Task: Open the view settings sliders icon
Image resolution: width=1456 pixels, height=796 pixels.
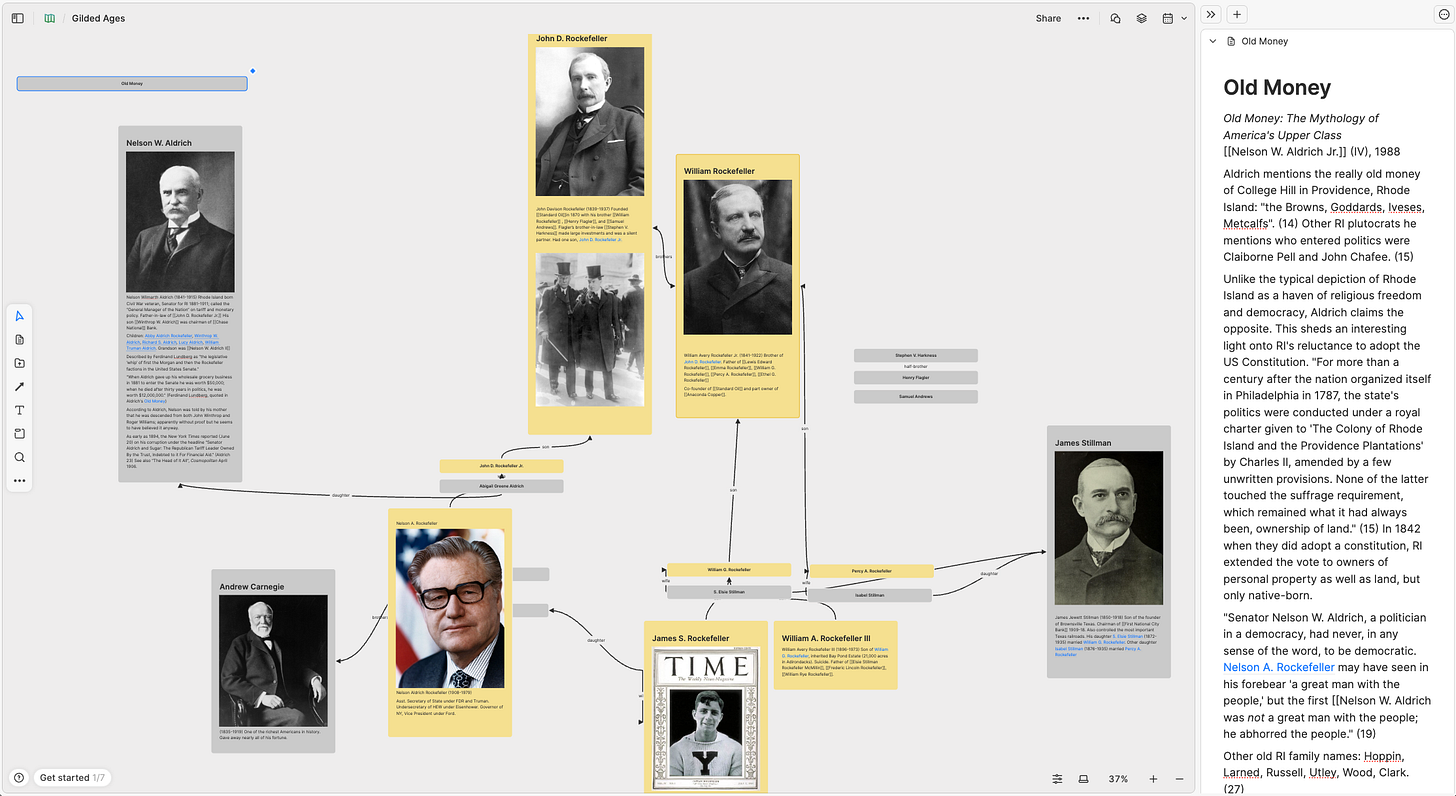Action: click(x=1057, y=779)
